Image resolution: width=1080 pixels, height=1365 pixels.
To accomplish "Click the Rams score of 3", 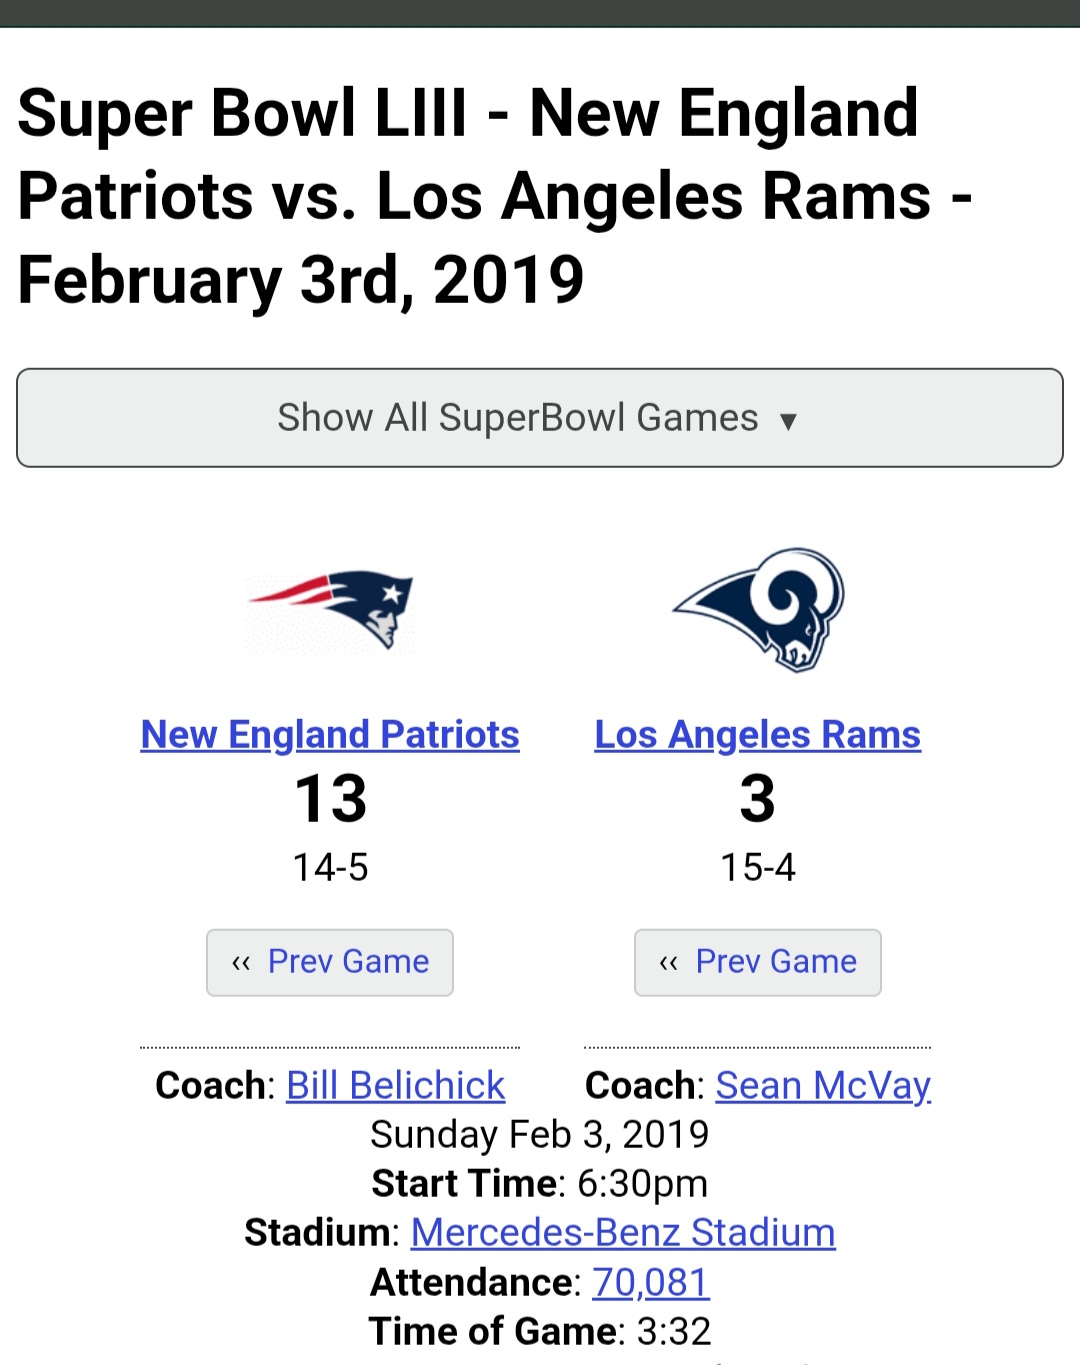I will click(758, 798).
